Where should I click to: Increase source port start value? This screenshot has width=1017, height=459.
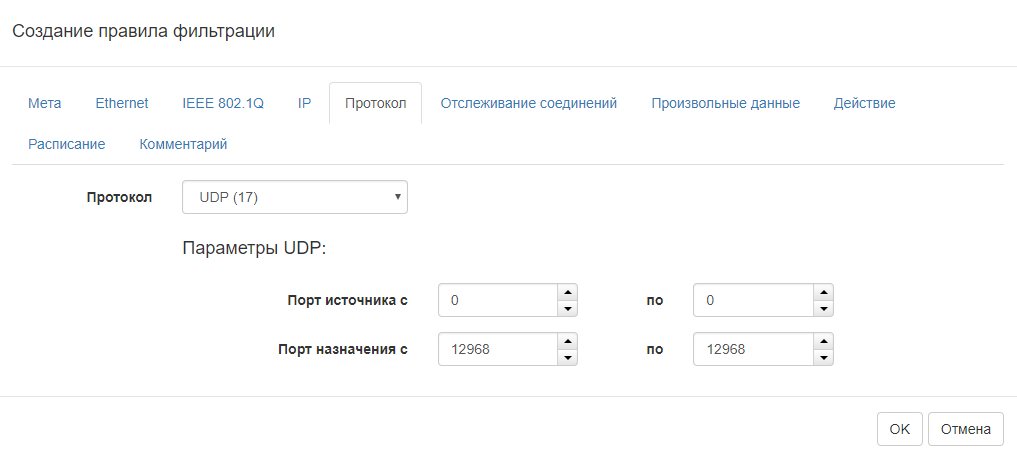pos(567,291)
